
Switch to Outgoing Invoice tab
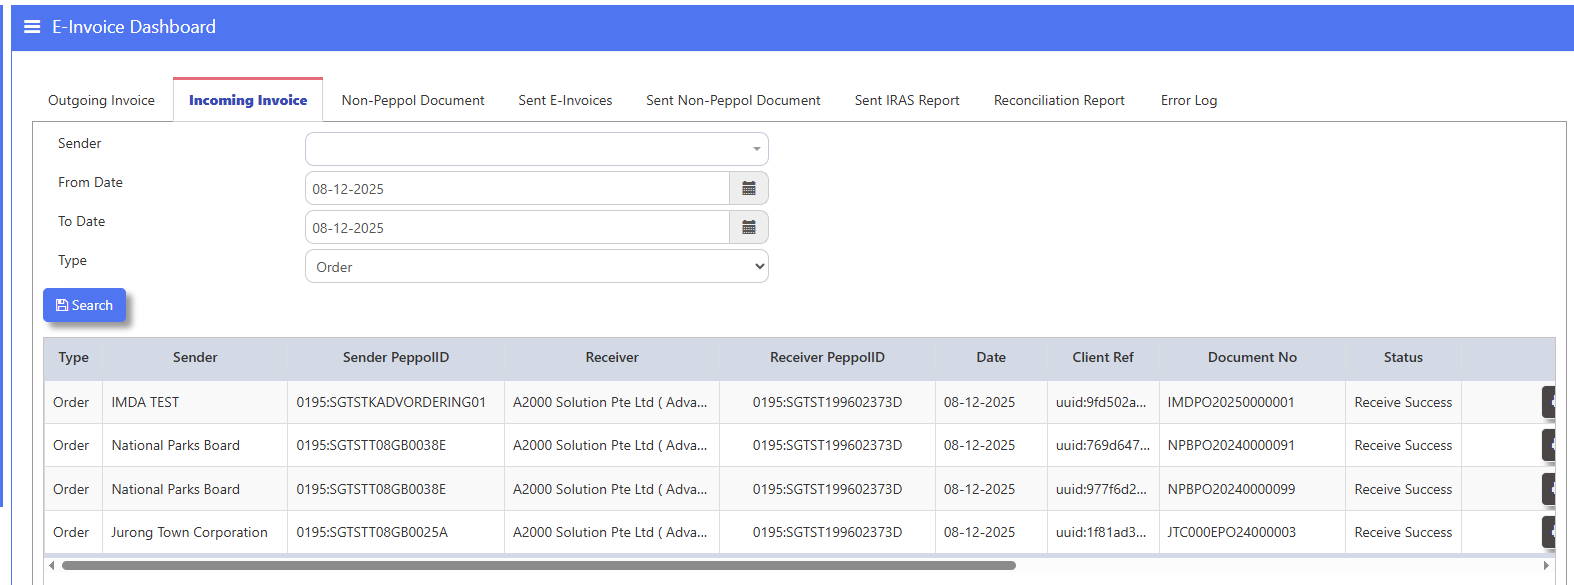(101, 100)
